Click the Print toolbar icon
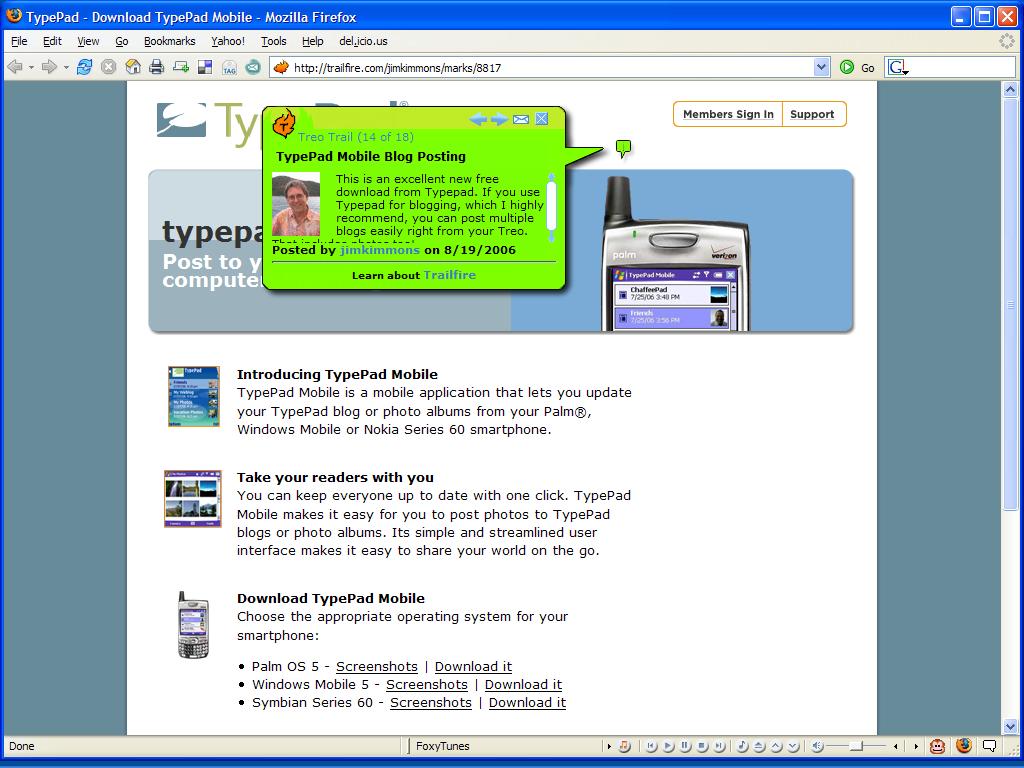This screenshot has height=768, width=1024. (x=157, y=67)
